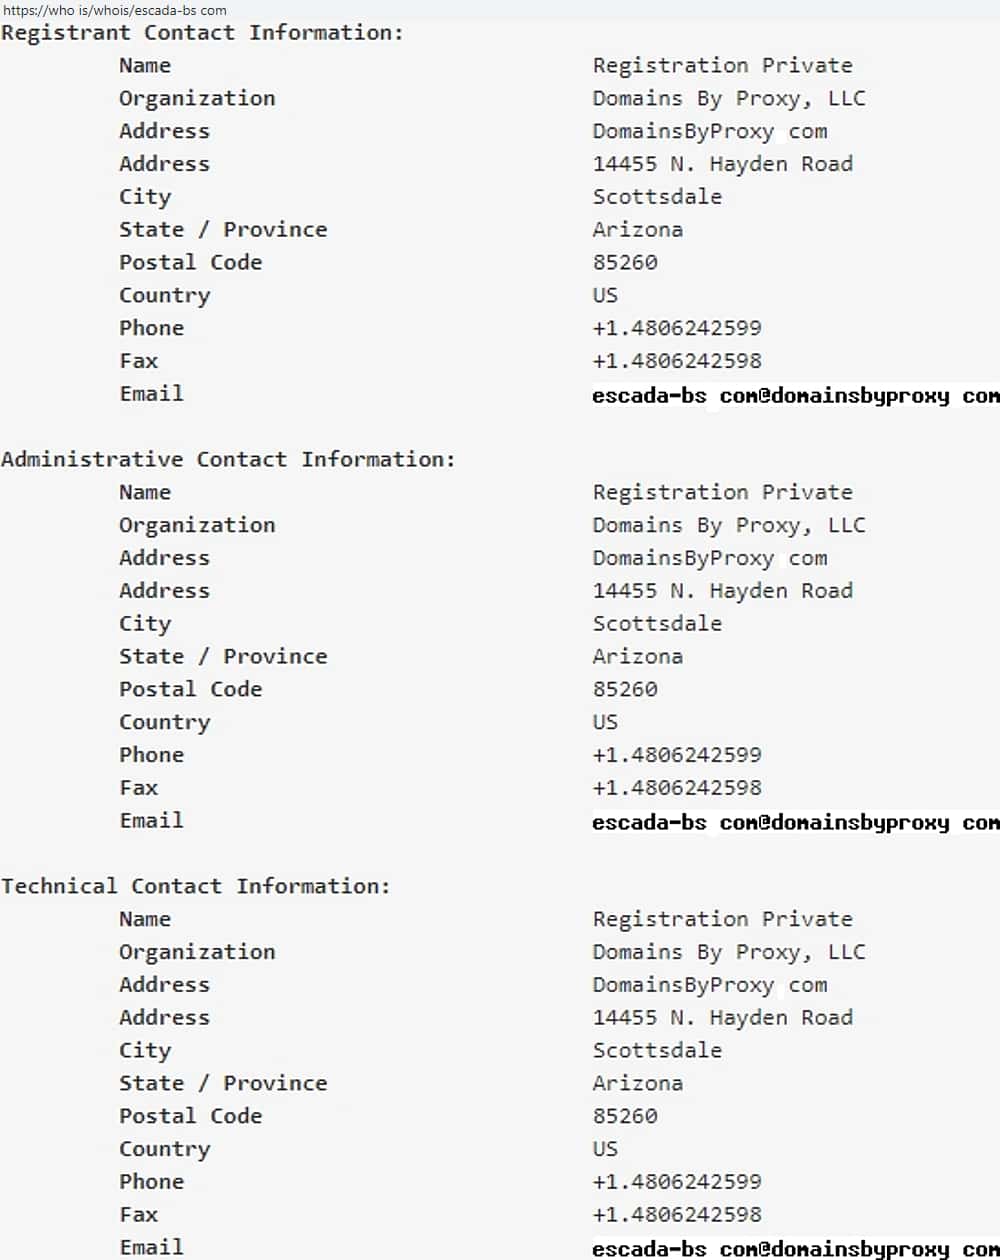Viewport: 1000px width, 1260px height.
Task: Click the registrant's city value Scottsdale
Action: [x=657, y=197]
